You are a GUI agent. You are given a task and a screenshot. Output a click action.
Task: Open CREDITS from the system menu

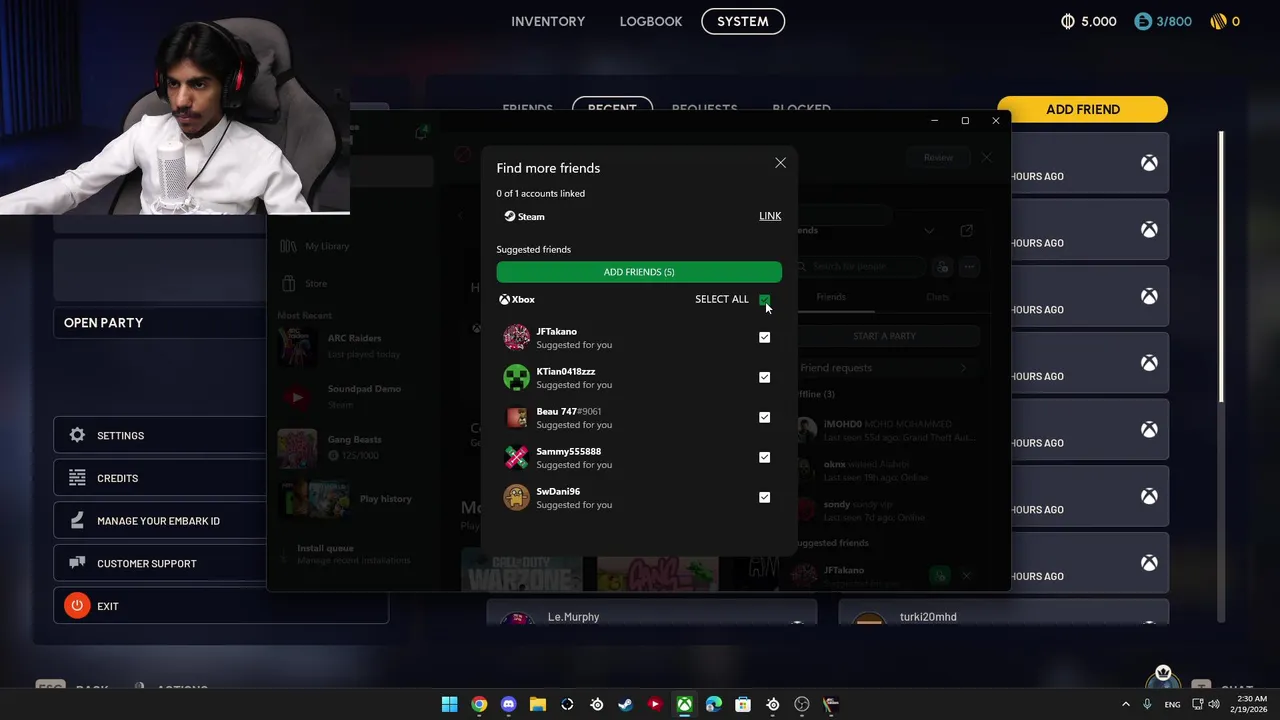(160, 478)
